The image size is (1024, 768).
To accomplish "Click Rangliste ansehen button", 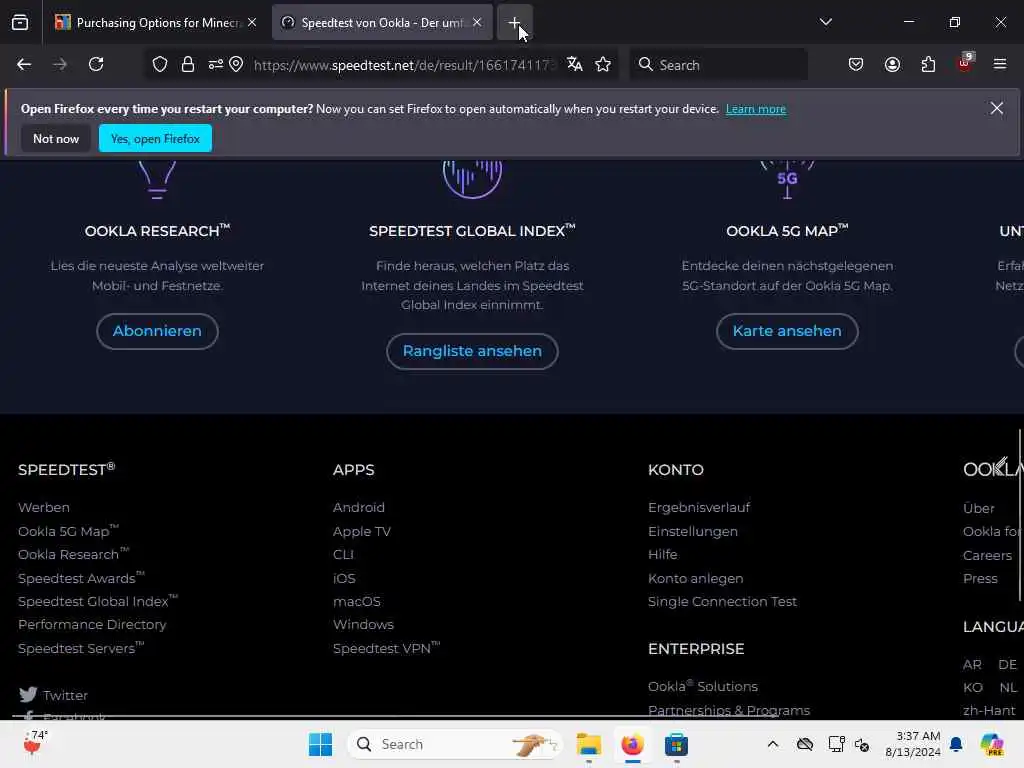I will (x=472, y=351).
